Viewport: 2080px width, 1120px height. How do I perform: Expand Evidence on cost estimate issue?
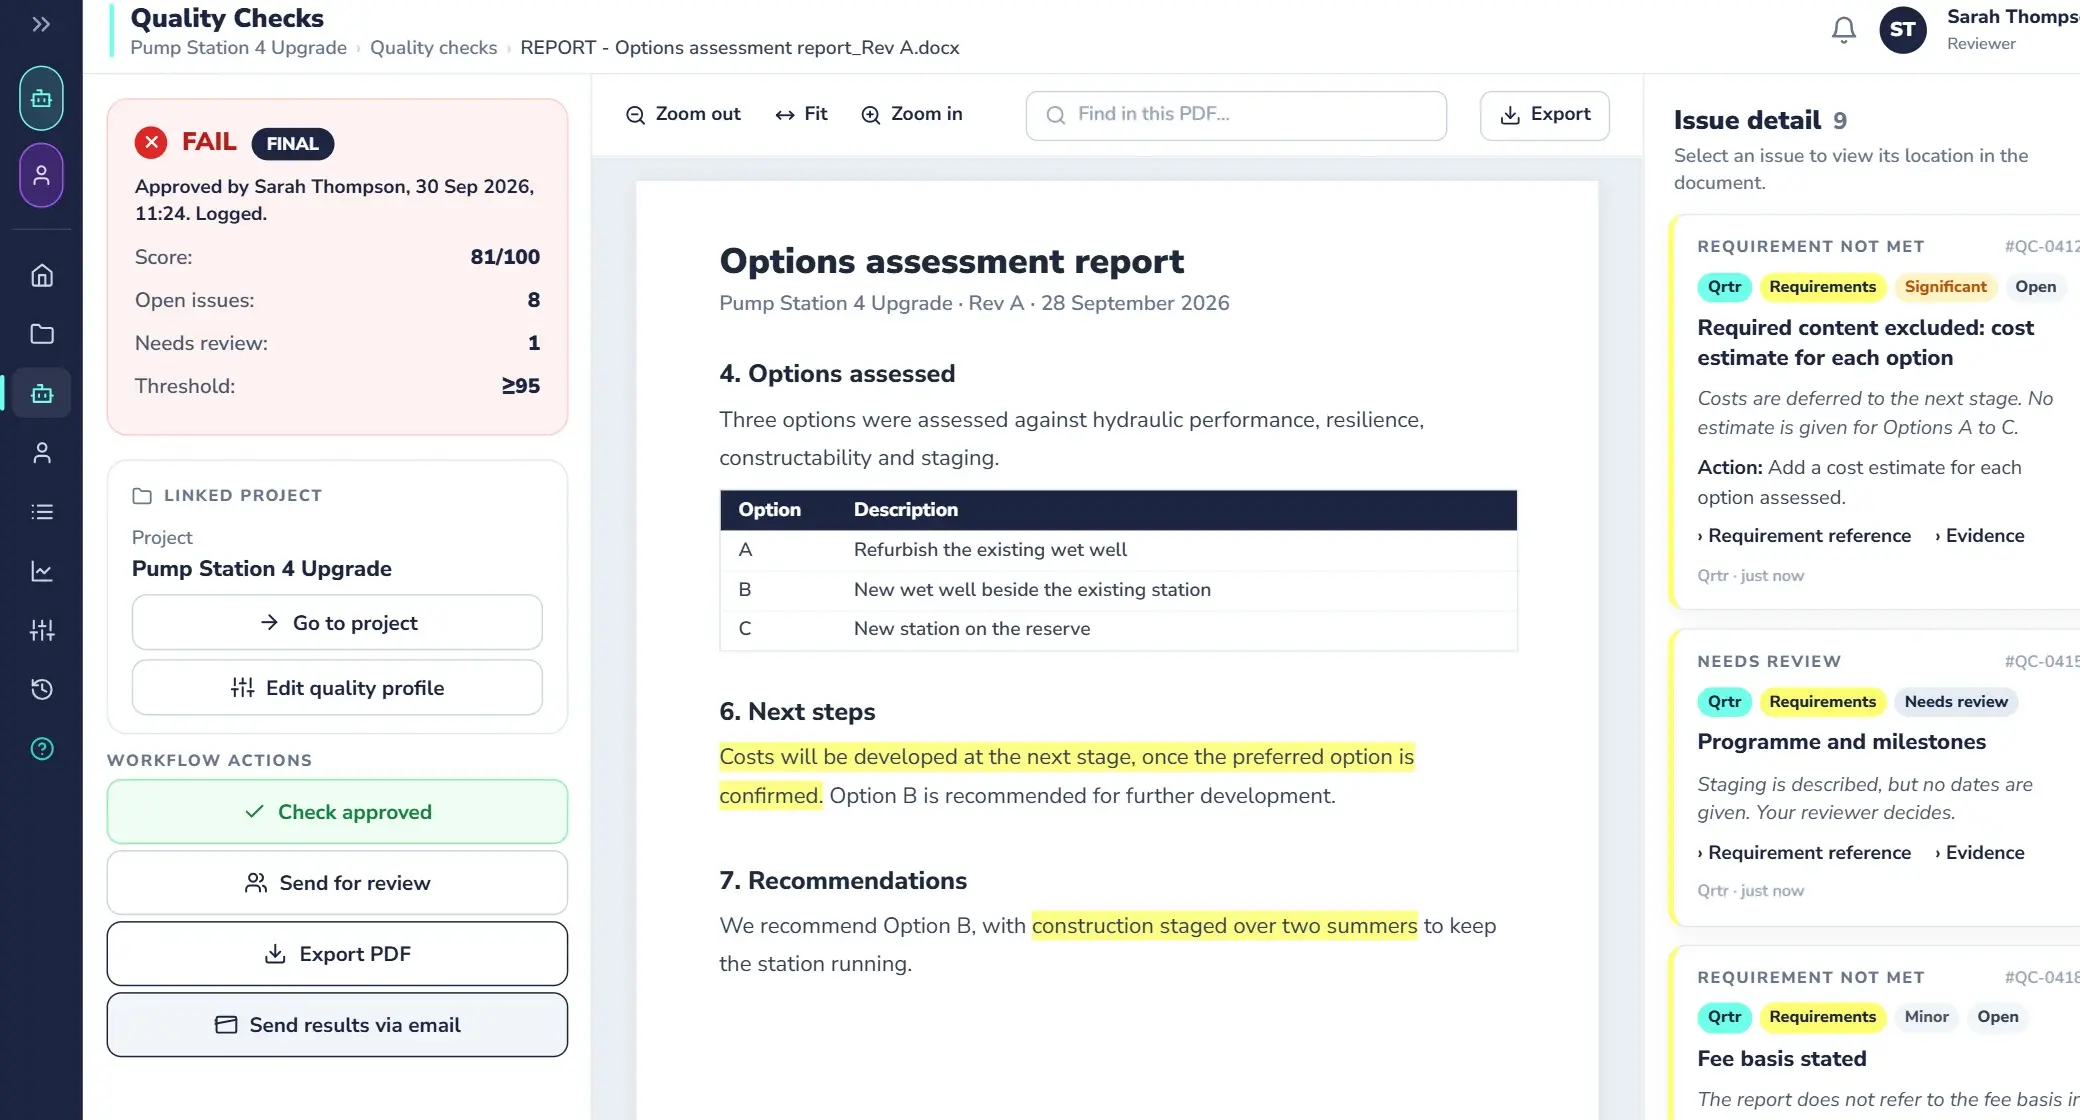(1979, 536)
